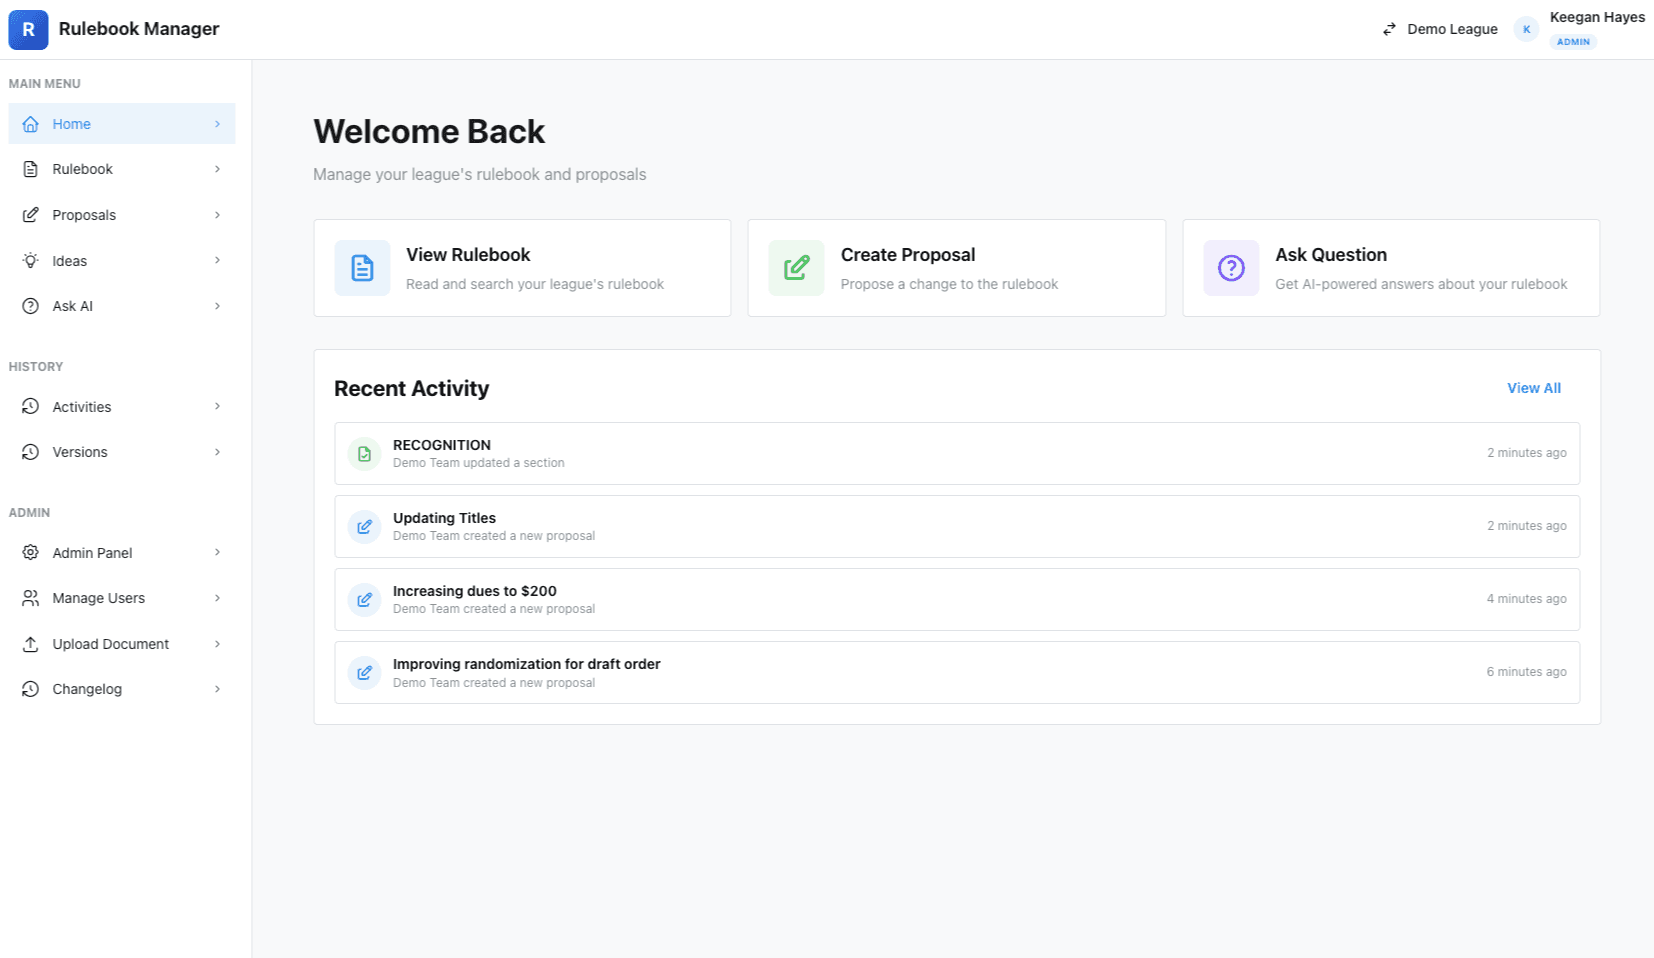Image resolution: width=1654 pixels, height=958 pixels.
Task: Select the Admin Panel gear icon
Action: tap(30, 552)
